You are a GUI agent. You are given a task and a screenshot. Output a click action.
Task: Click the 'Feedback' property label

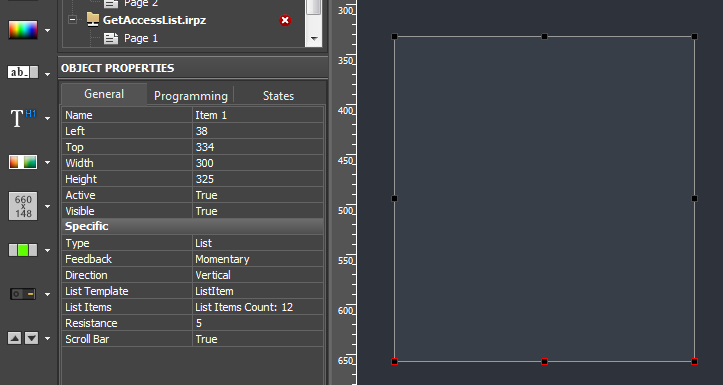(89, 259)
